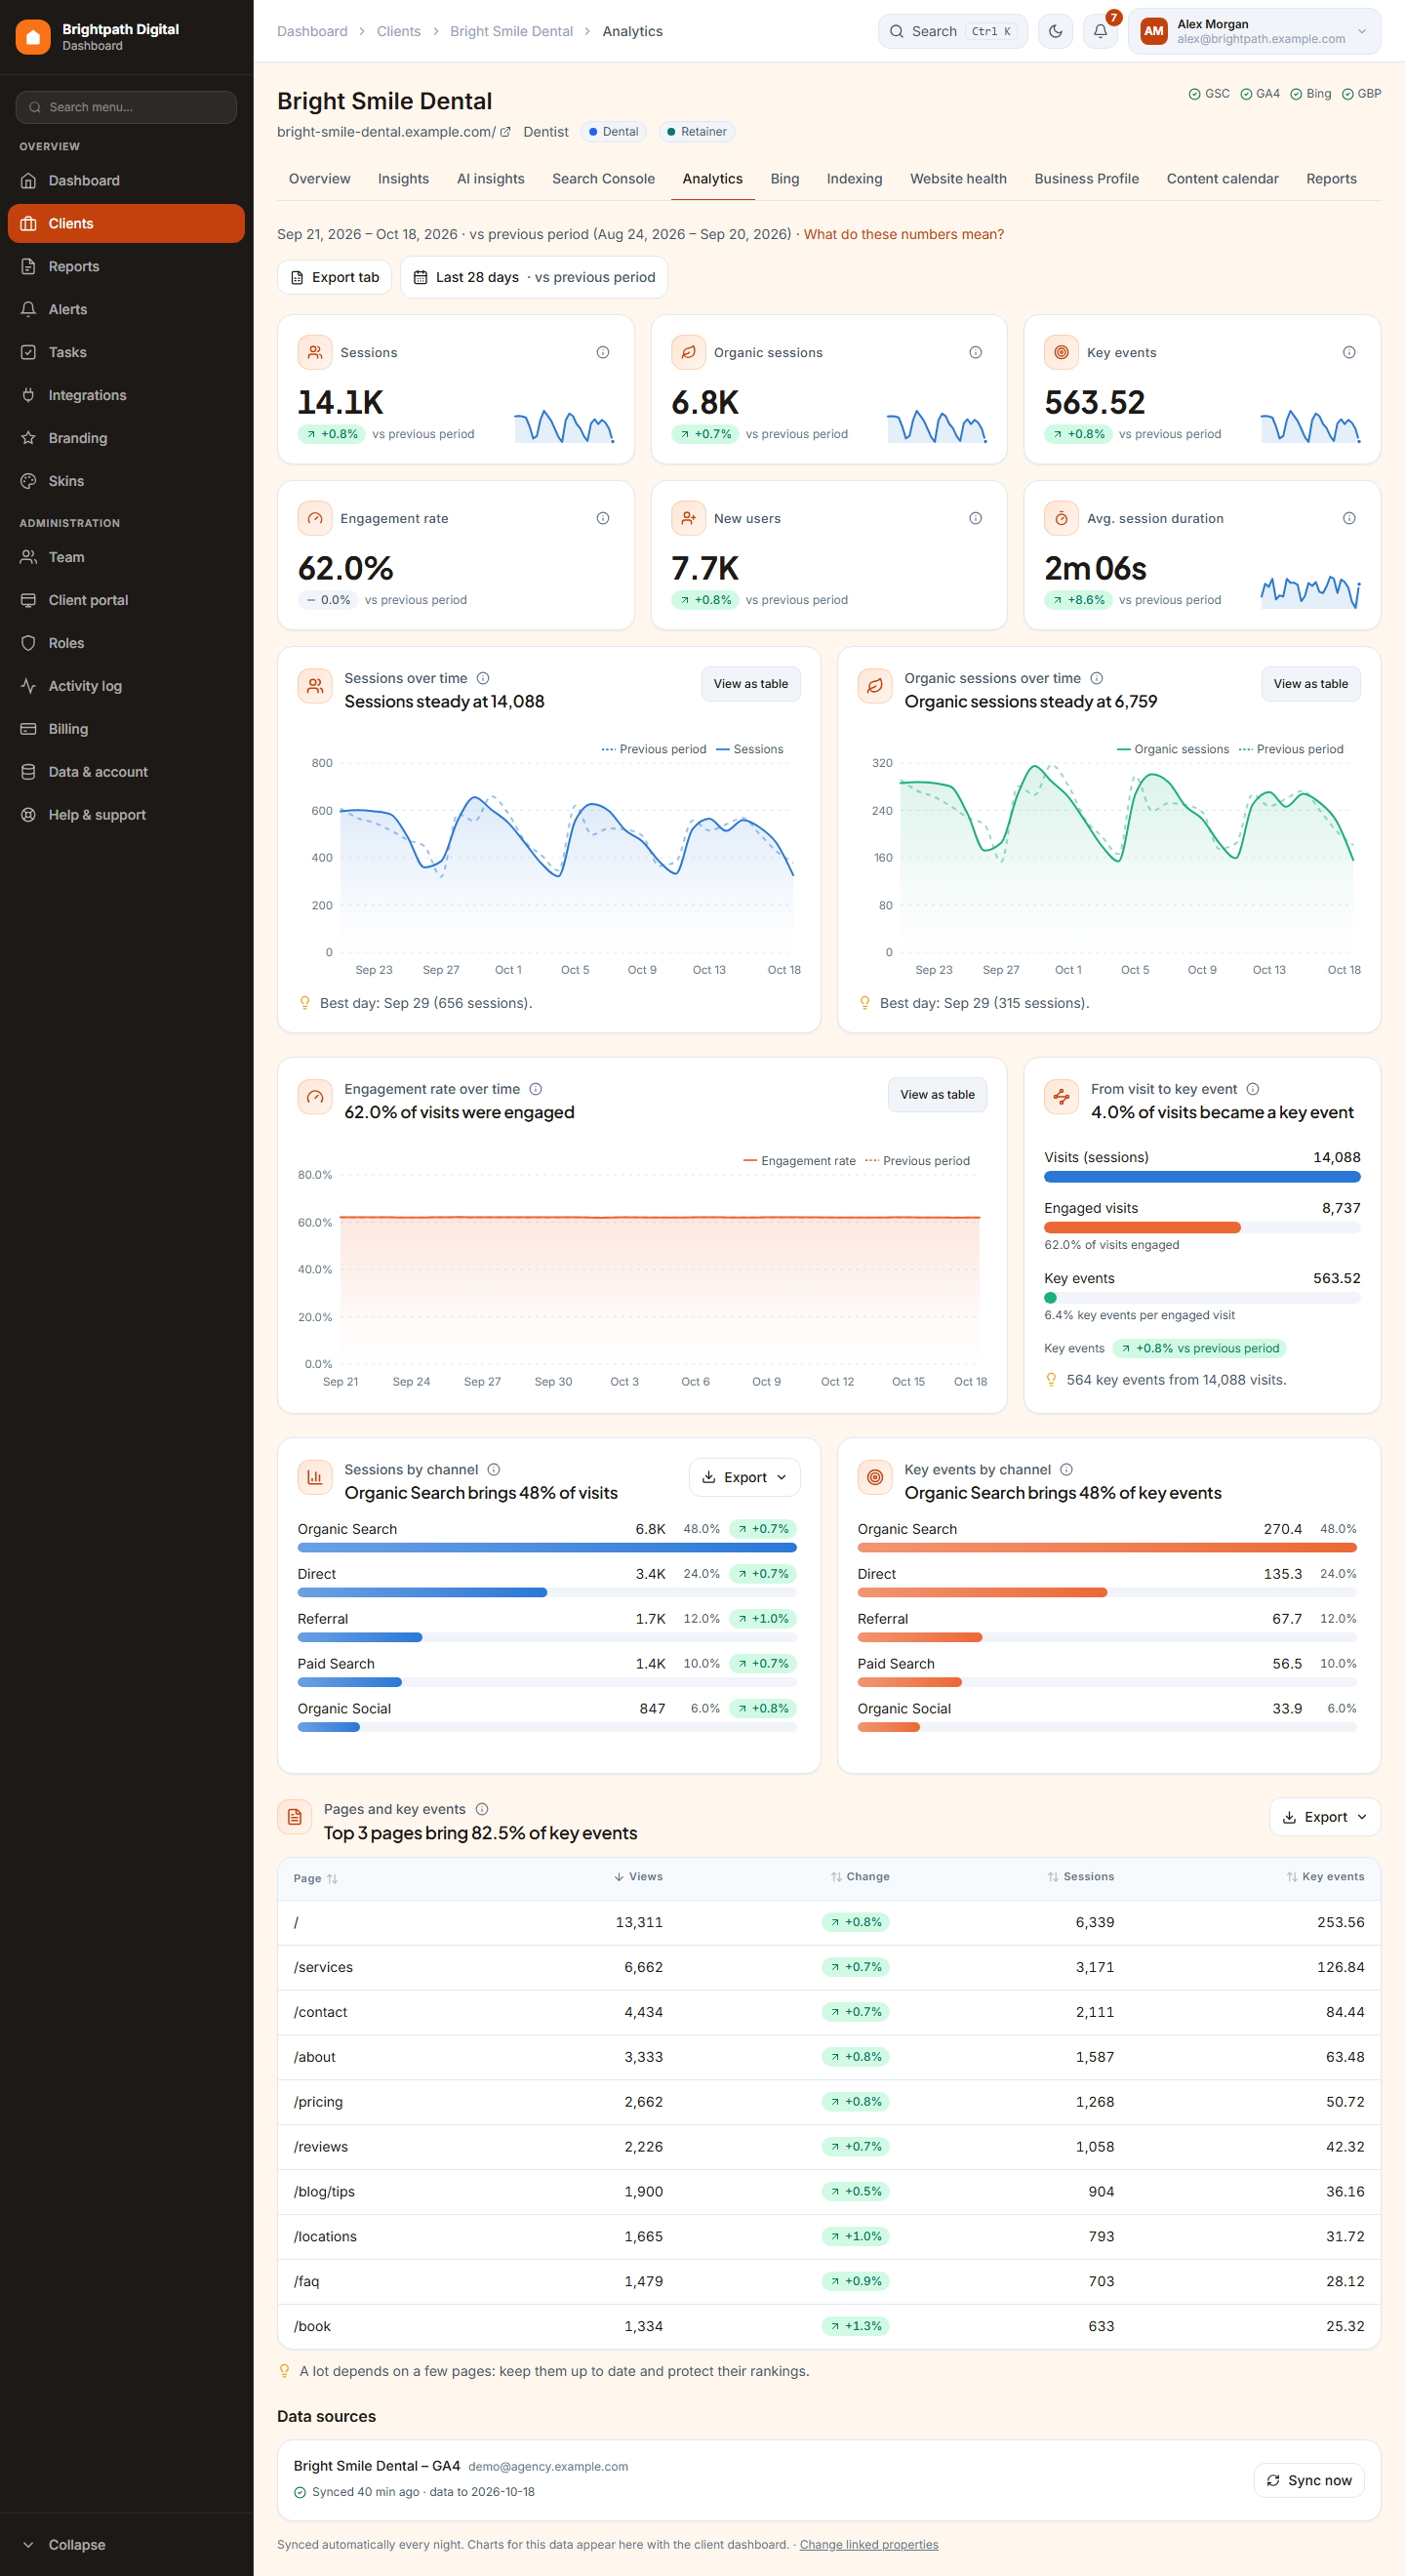This screenshot has width=1405, height=2576.
Task: Open info icon beside Pages and key events
Action: point(482,1809)
